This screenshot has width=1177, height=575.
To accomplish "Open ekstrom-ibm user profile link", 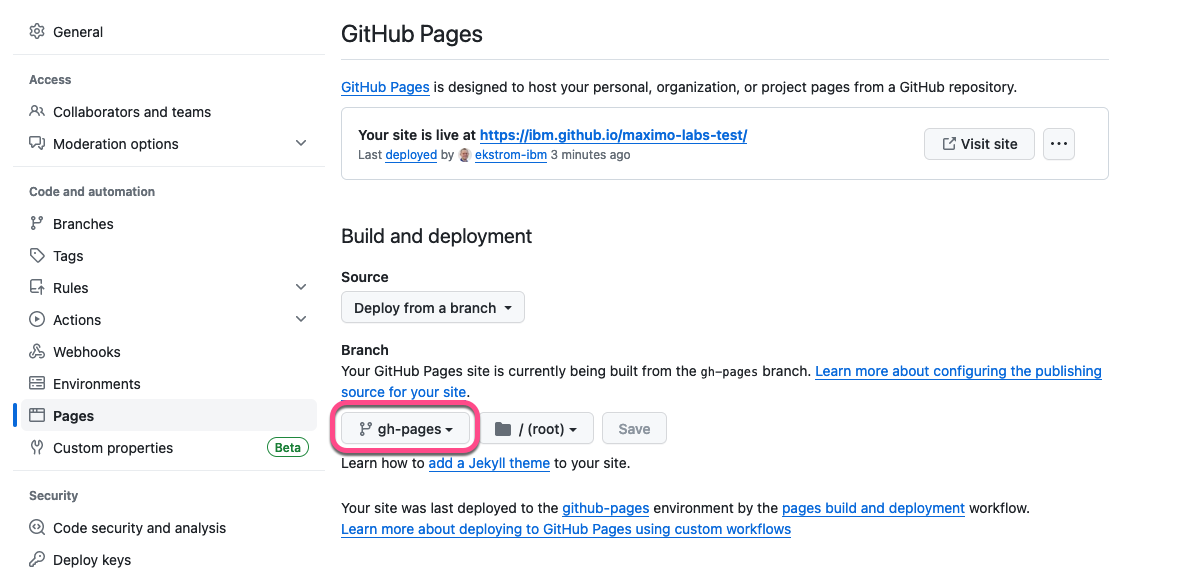I will [x=510, y=155].
